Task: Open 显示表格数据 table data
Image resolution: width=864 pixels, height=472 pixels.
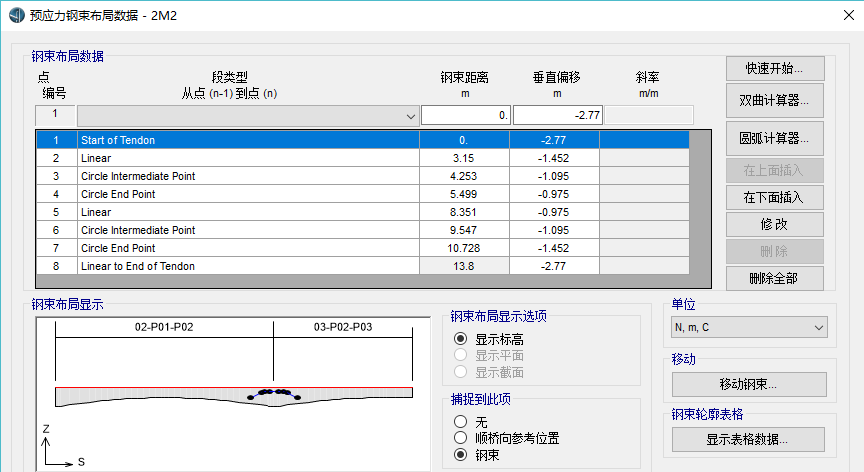Action: 749,439
